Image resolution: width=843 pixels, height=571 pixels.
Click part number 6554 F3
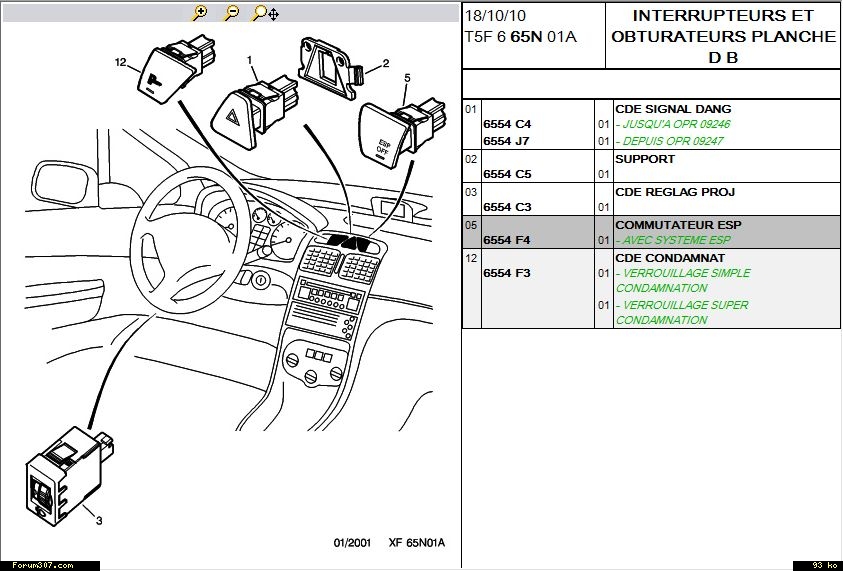[x=507, y=273]
